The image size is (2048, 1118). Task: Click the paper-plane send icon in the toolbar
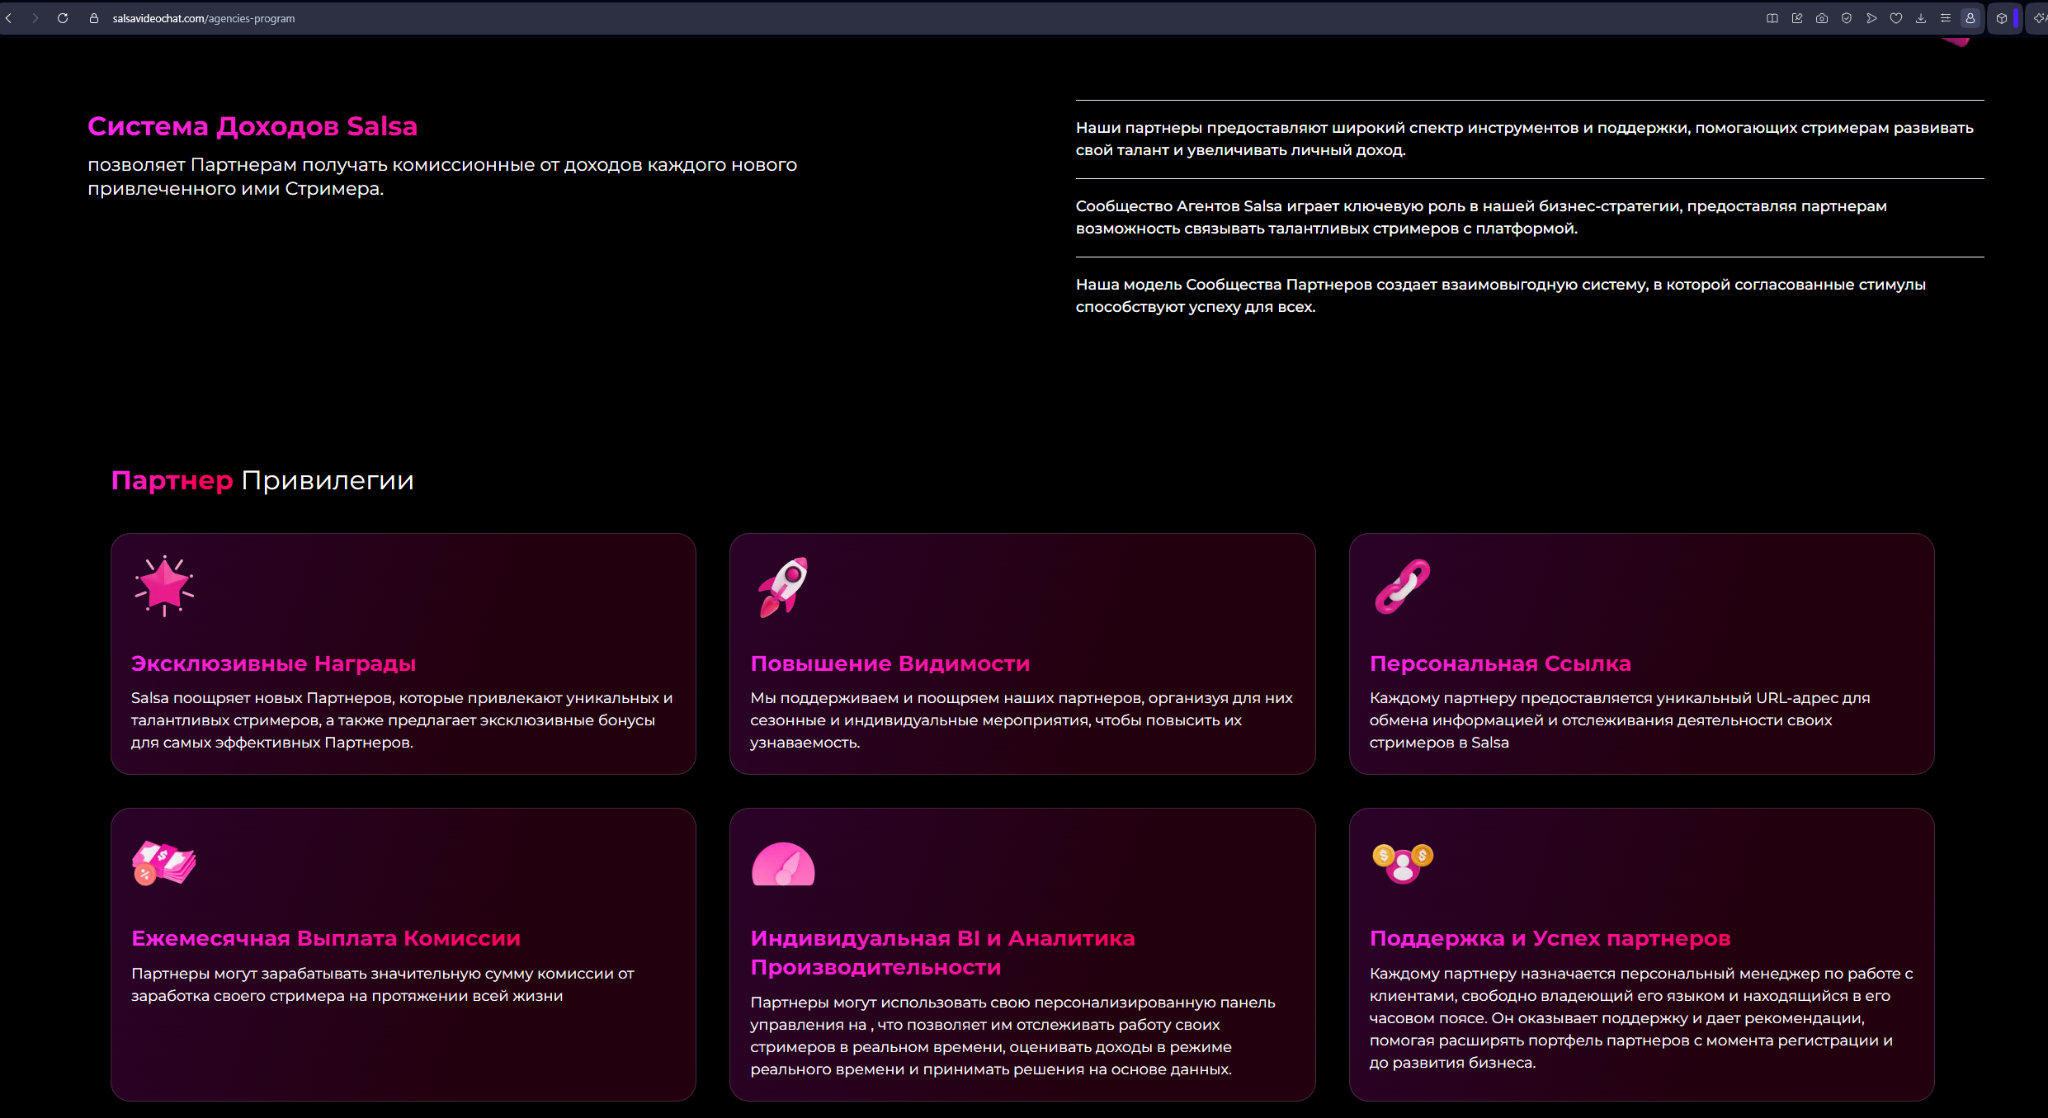(1871, 18)
